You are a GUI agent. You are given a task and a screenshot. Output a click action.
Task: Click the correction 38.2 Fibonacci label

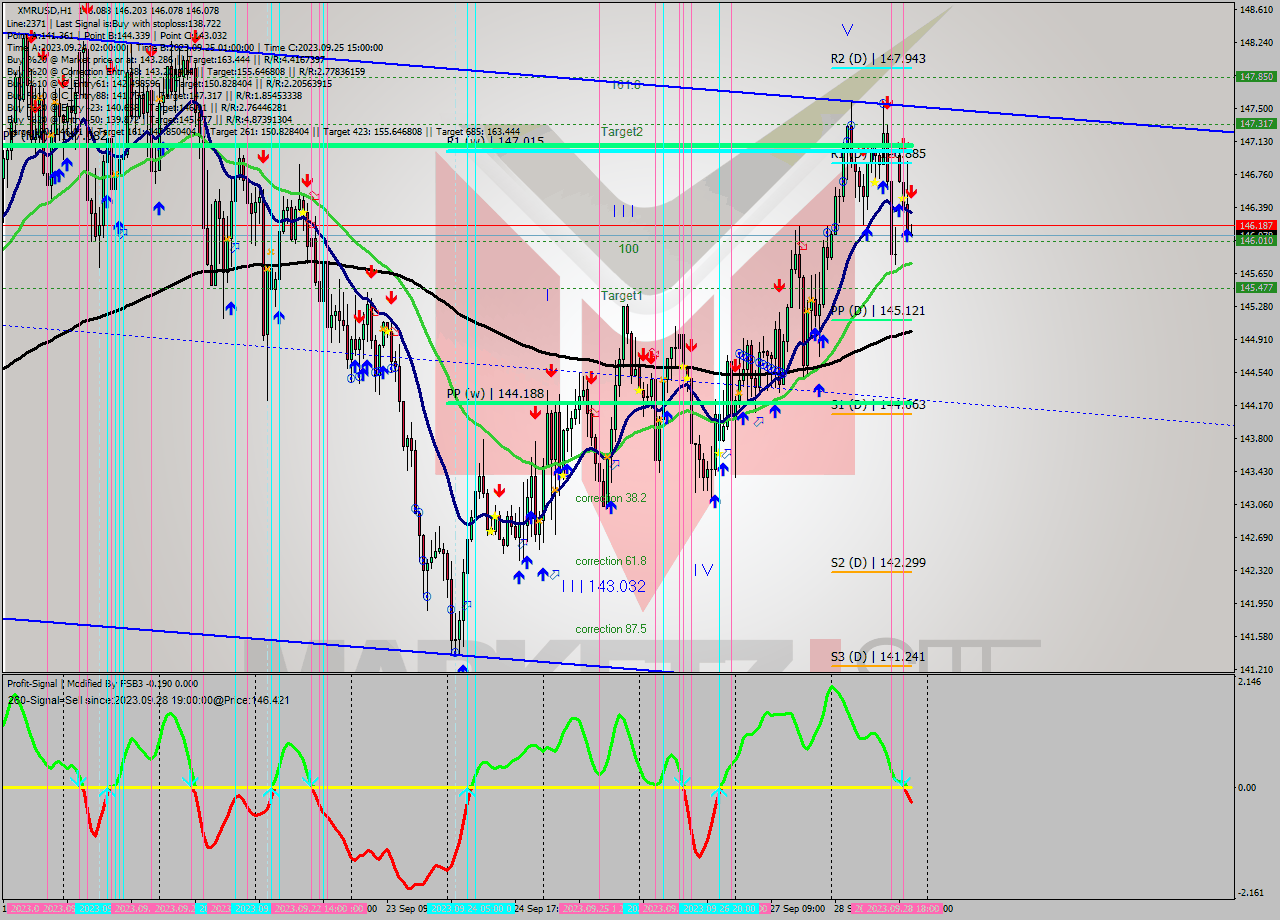[x=610, y=498]
